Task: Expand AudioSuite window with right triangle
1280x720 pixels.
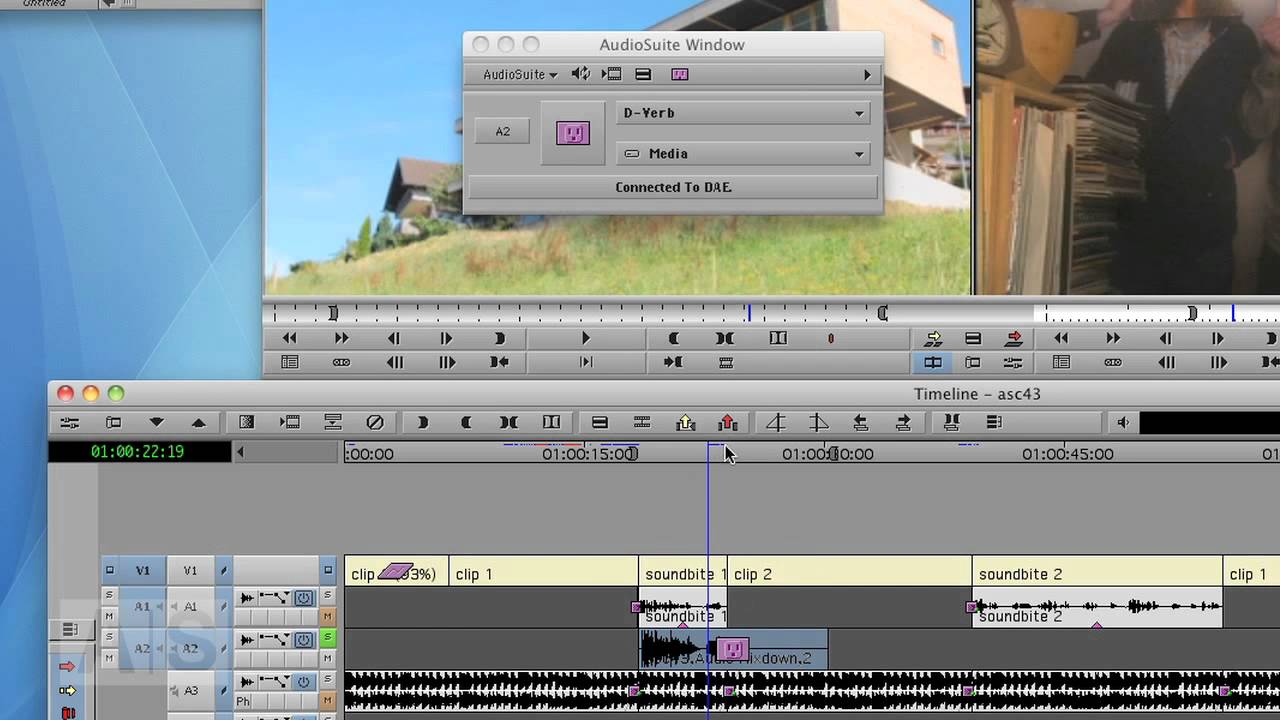Action: click(x=867, y=74)
